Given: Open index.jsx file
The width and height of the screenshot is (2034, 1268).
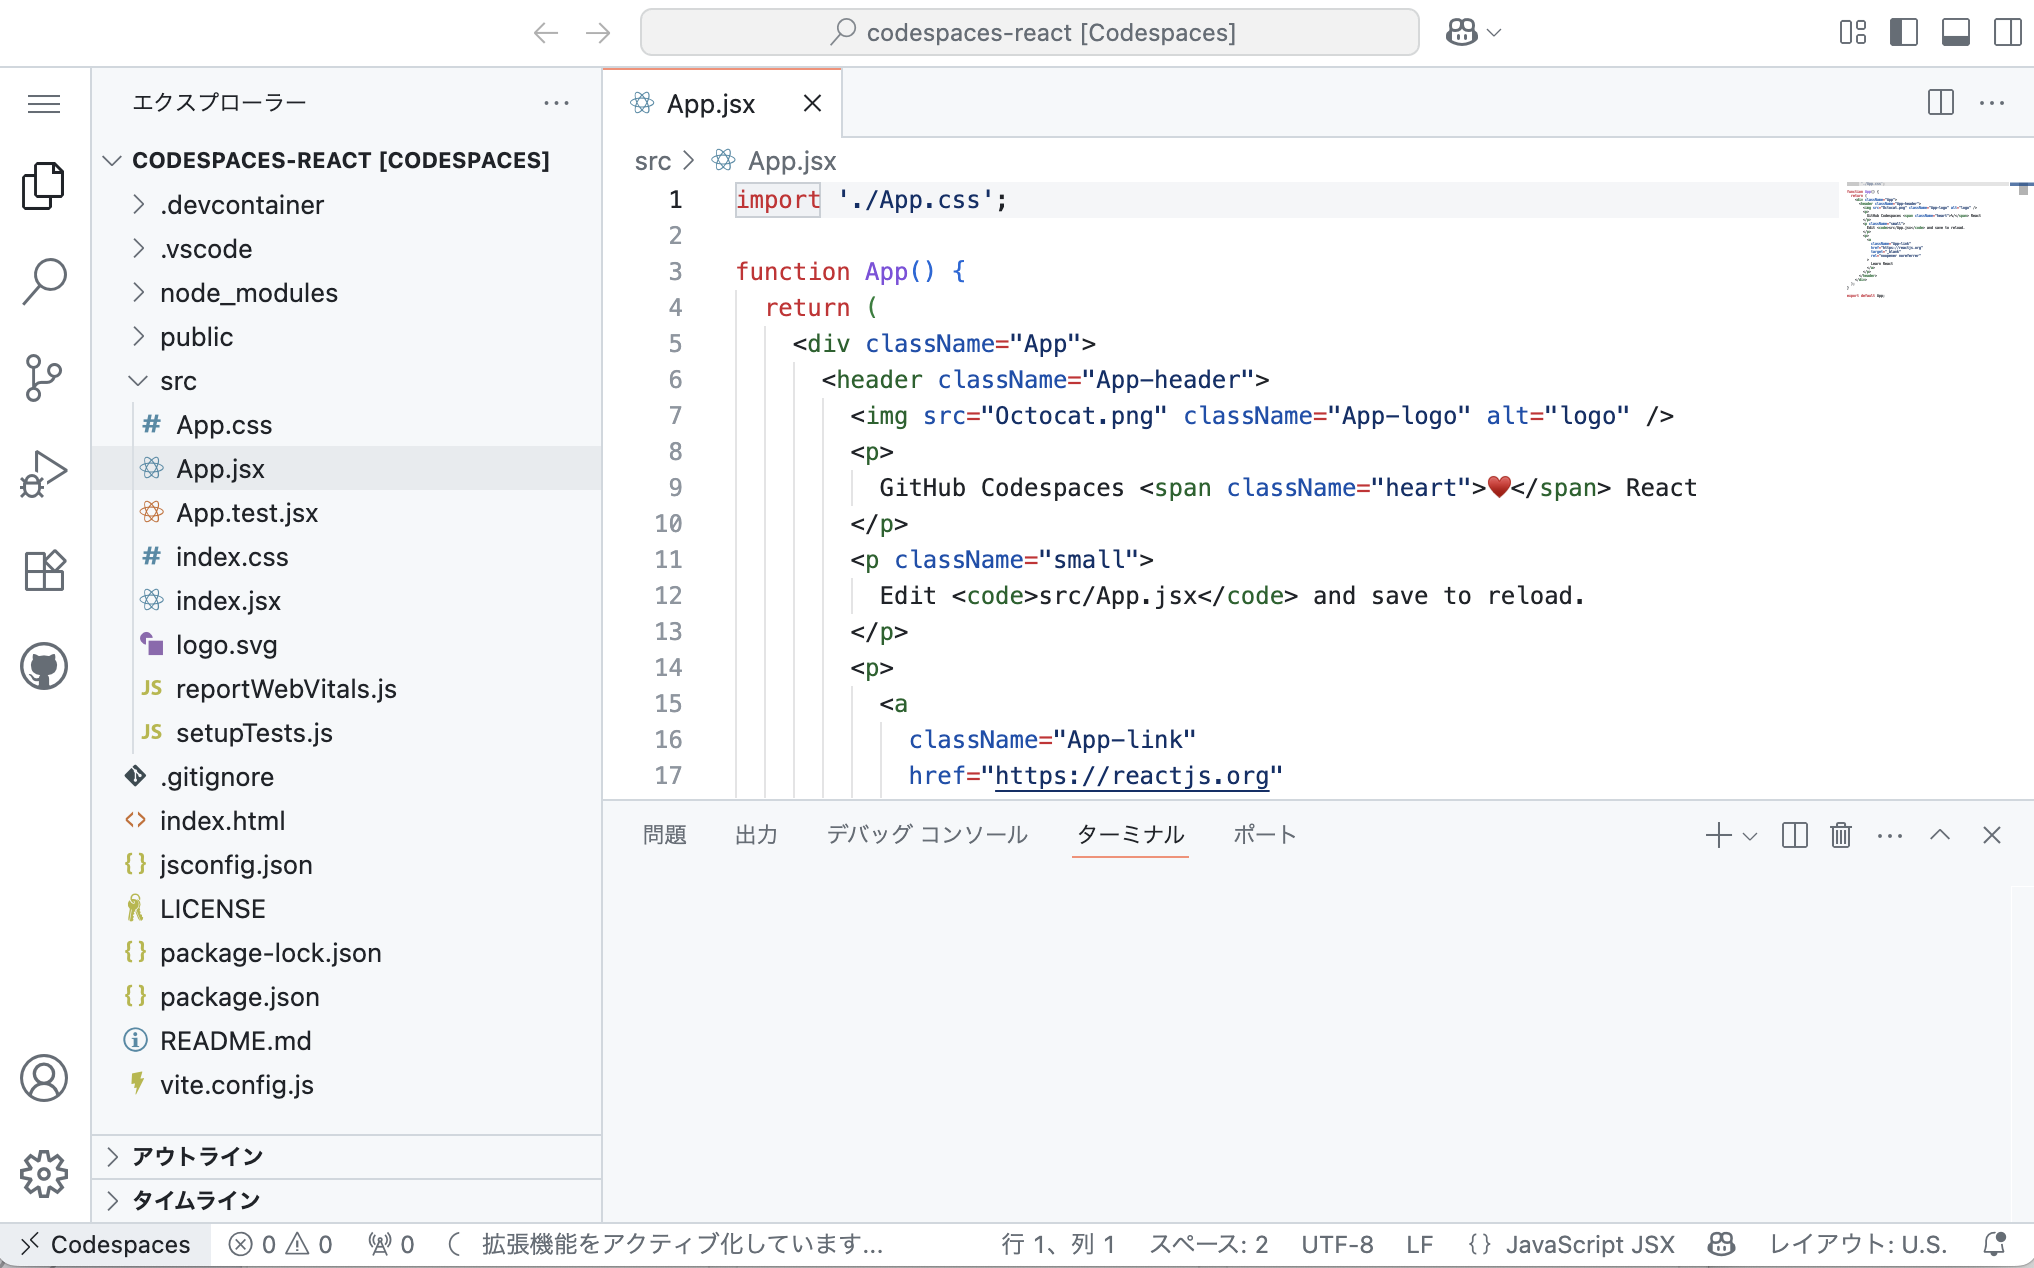Looking at the screenshot, I should click(346, 600).
